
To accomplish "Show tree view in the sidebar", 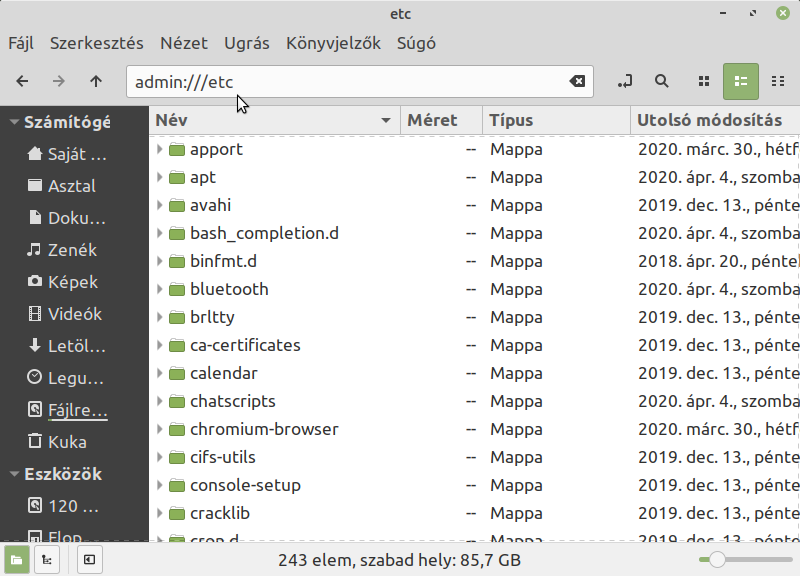I will click(x=47, y=560).
